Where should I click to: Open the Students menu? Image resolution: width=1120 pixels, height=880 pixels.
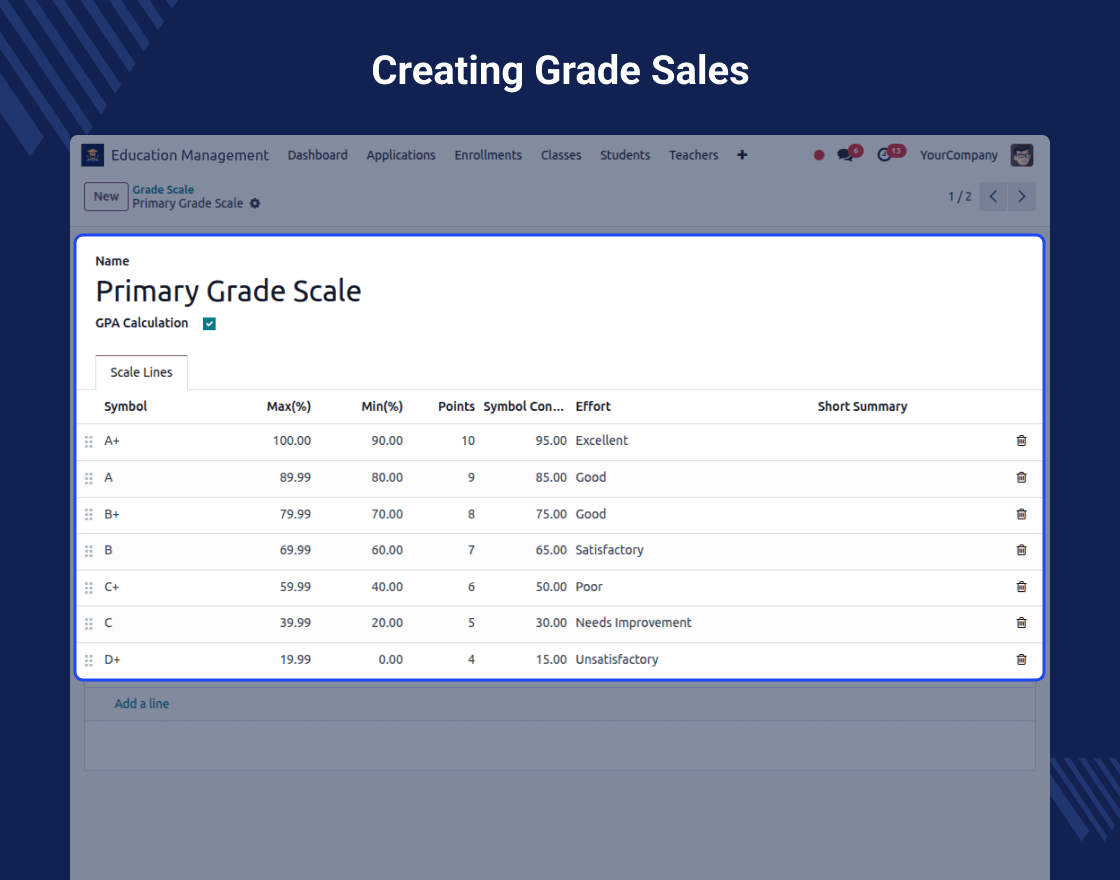(625, 155)
